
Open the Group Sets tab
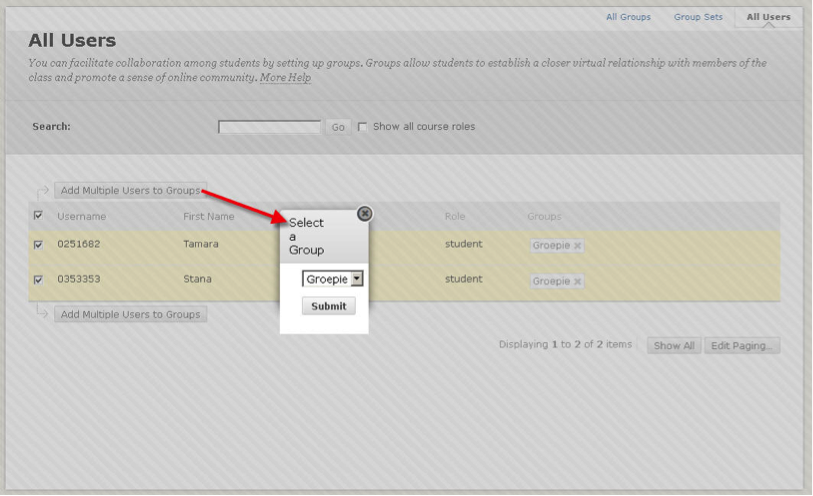695,17
